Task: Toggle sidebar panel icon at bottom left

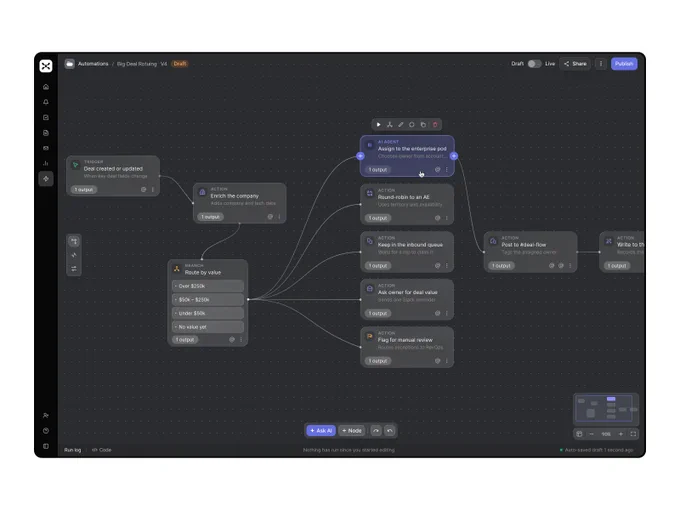Action: pos(46,446)
